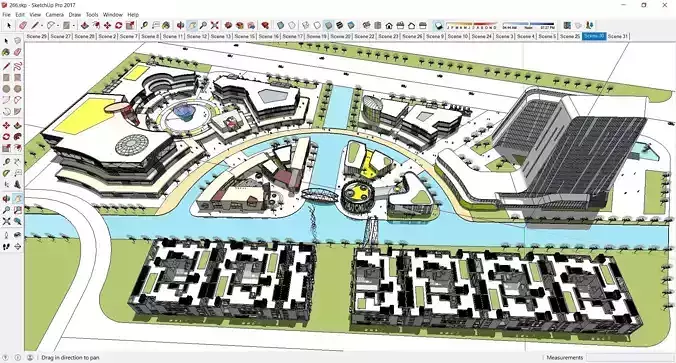This screenshot has width=676, height=363.
Task: Click the Pie tool in left palette
Action: [17, 112]
